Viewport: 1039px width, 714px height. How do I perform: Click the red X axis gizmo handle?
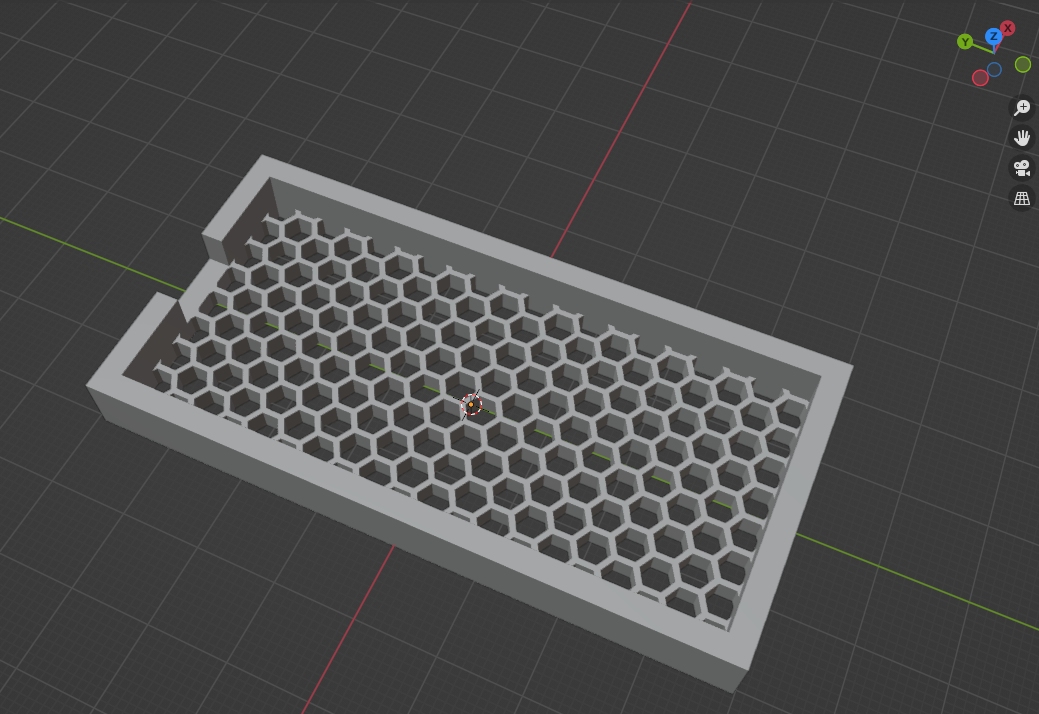pos(1007,28)
